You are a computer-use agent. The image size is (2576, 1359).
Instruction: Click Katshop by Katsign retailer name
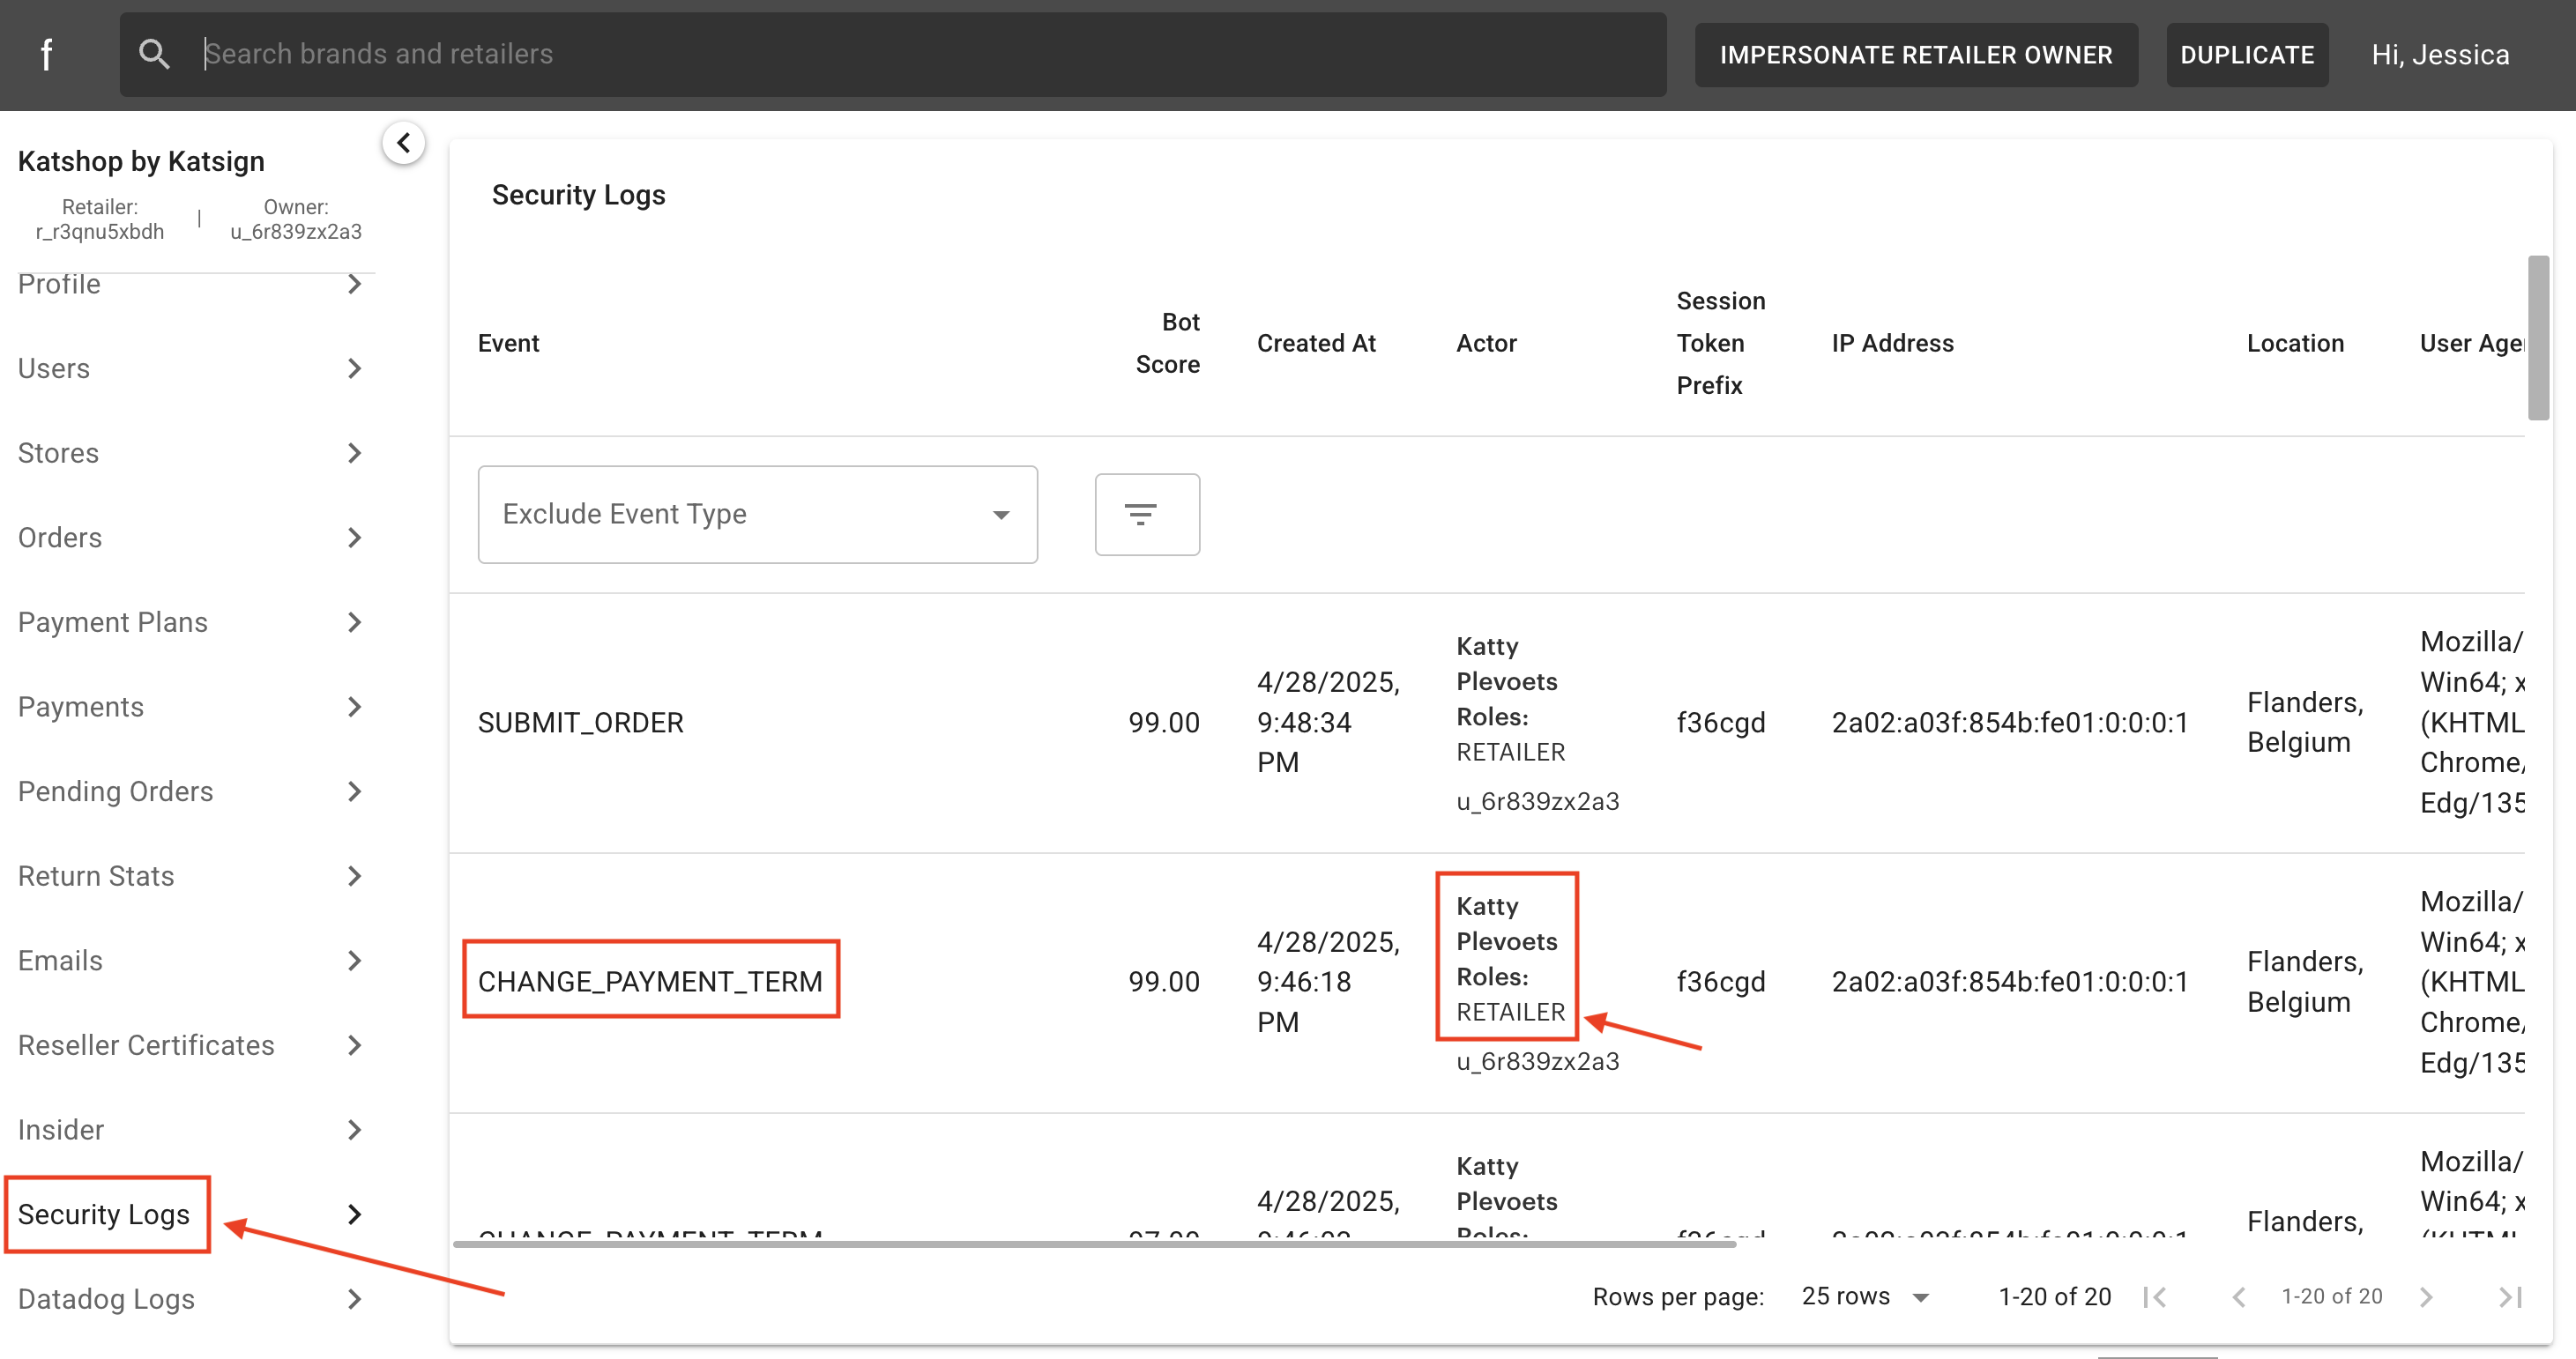141,161
